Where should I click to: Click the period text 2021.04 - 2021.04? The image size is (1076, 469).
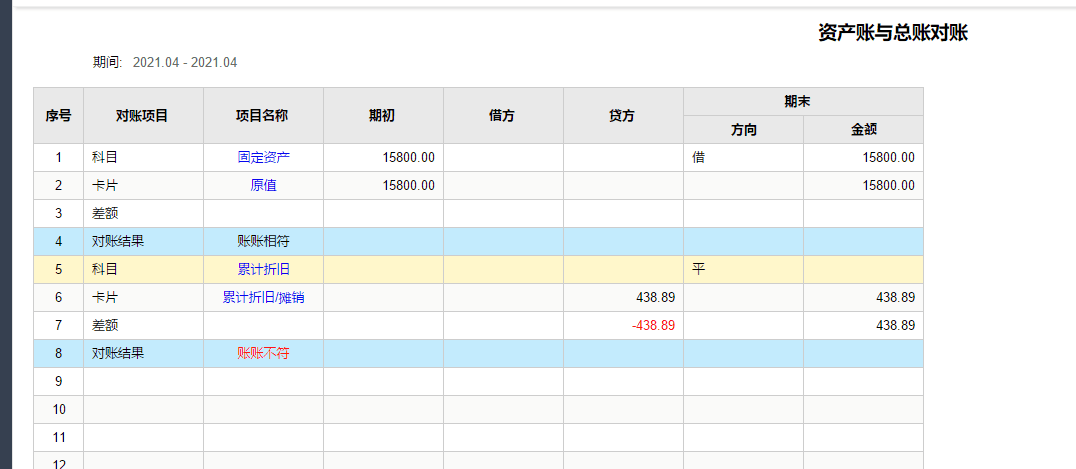click(185, 62)
